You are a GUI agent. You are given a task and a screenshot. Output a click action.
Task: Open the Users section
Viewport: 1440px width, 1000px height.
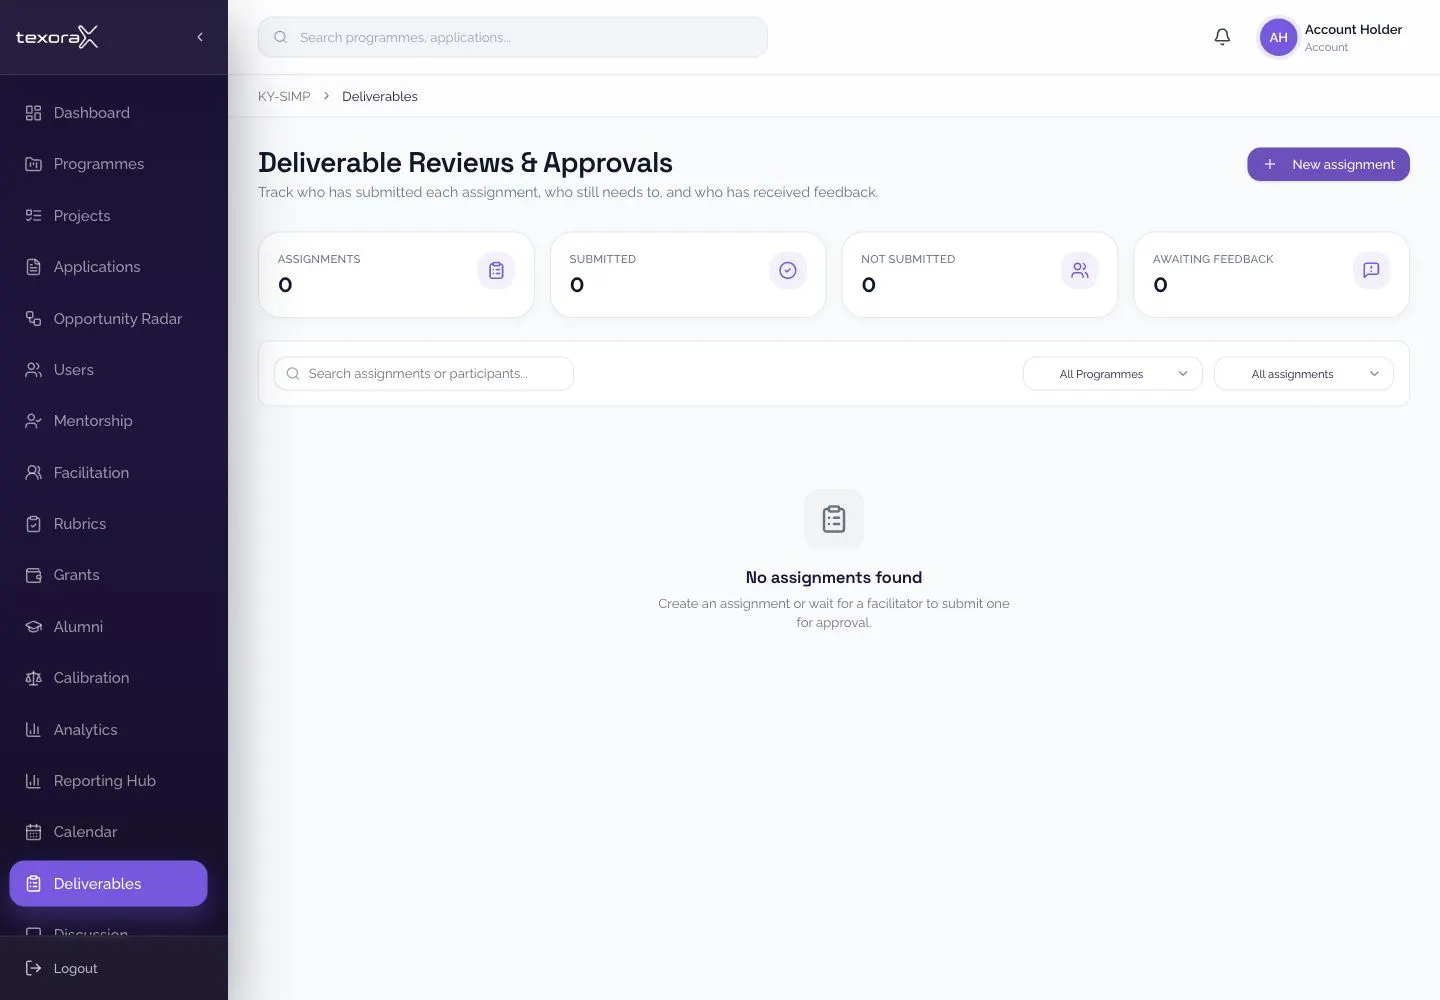tap(108, 370)
